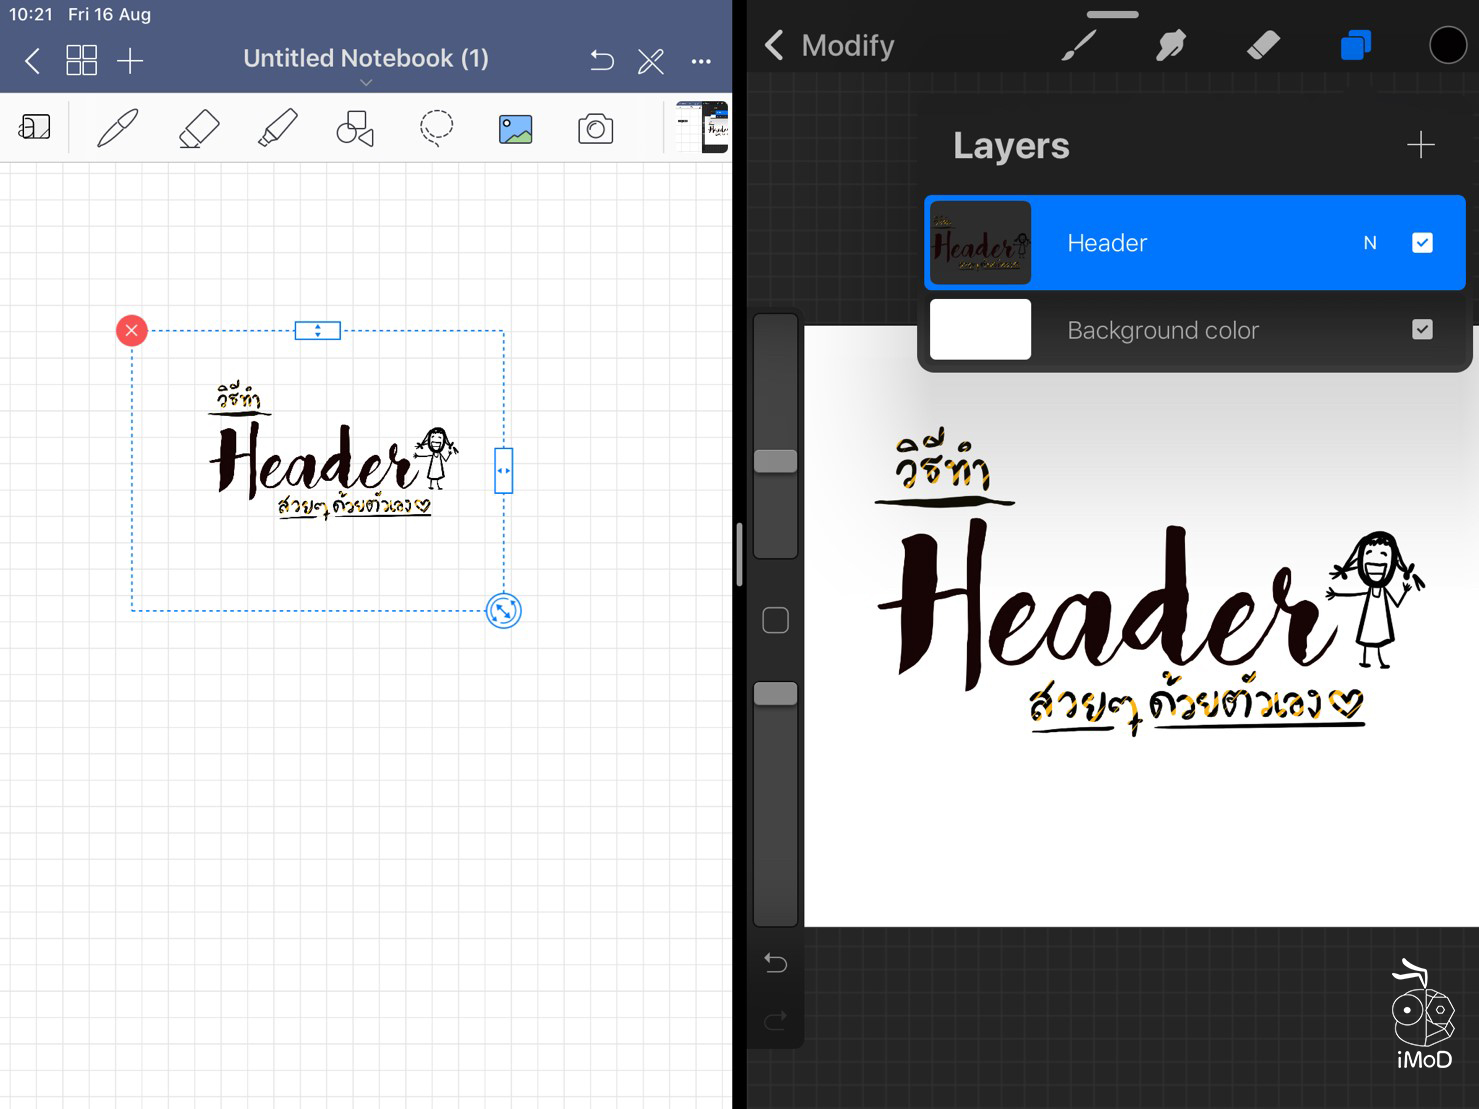Open the blend mode selector labeled N

point(1369,242)
